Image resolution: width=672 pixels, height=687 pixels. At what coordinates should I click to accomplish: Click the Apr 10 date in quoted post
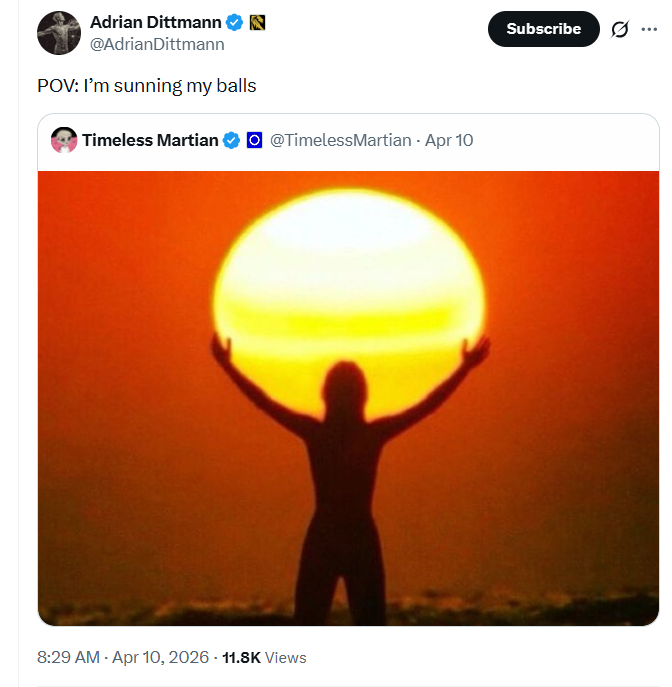[449, 140]
